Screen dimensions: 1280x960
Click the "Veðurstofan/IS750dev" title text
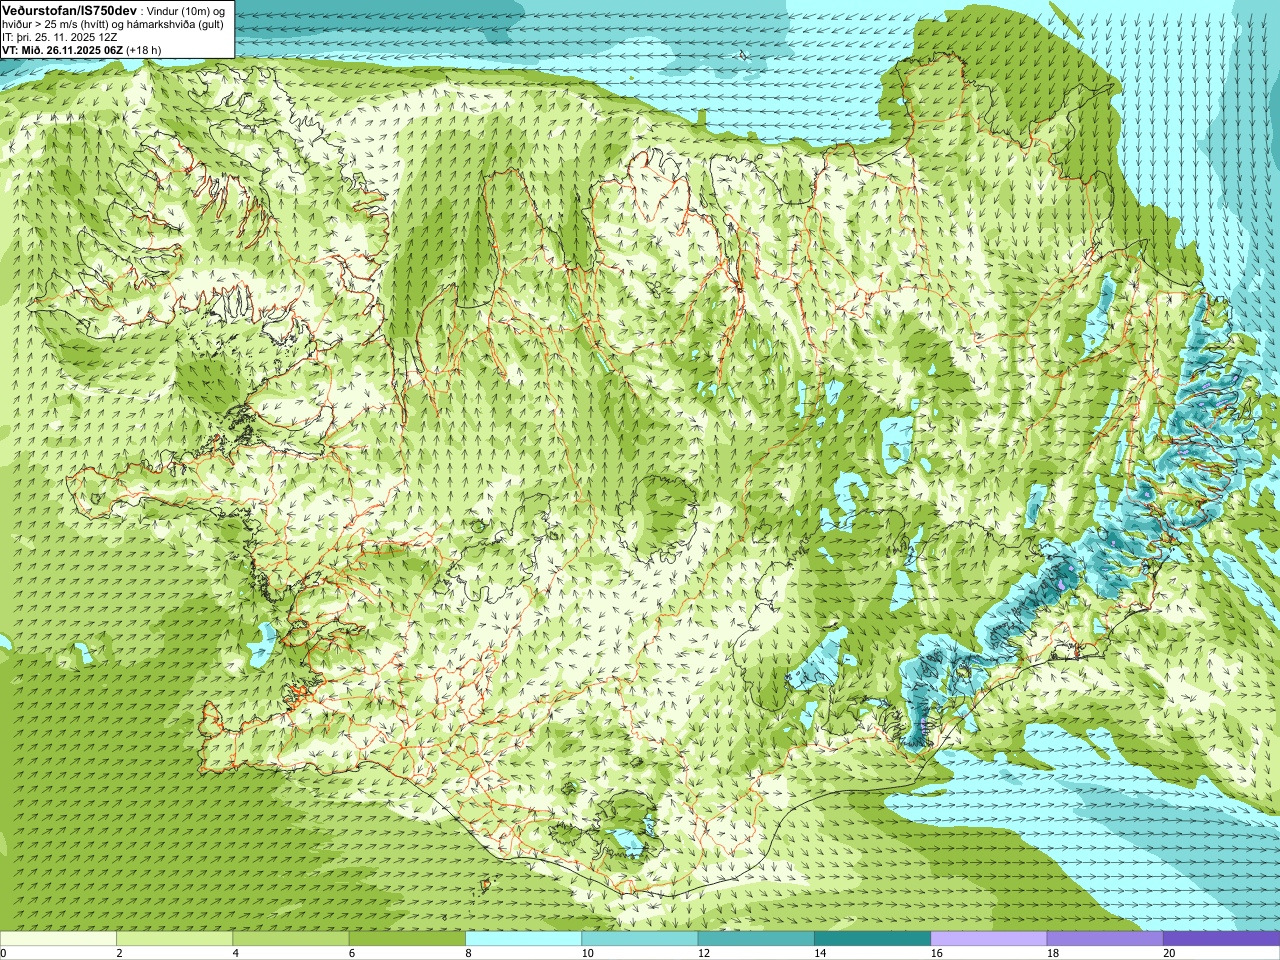pyautogui.click(x=70, y=9)
